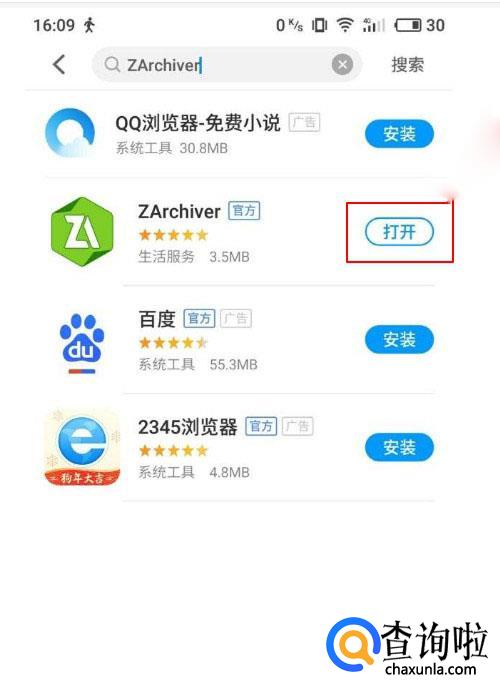
Task: Tap the back arrow icon
Action: pos(59,65)
